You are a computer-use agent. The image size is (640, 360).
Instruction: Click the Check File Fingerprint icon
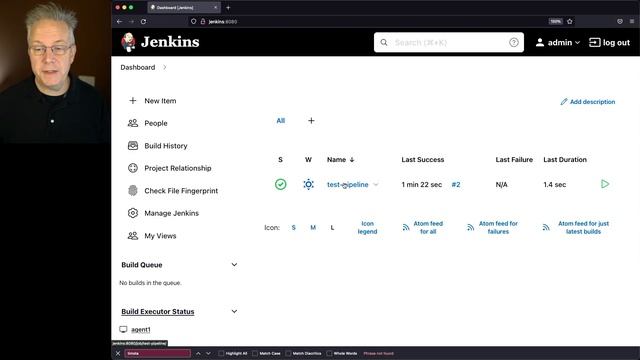click(133, 190)
